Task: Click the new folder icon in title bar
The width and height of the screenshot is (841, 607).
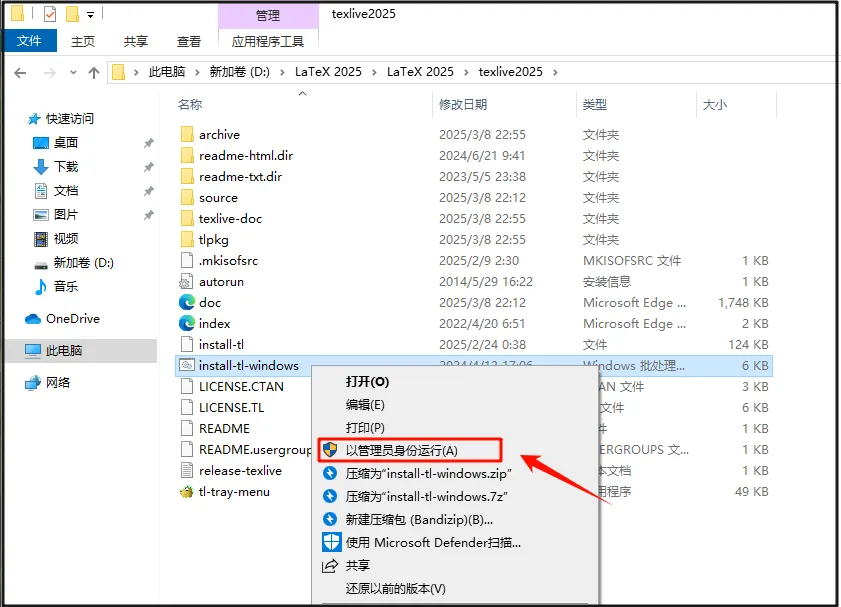Action: click(x=72, y=14)
